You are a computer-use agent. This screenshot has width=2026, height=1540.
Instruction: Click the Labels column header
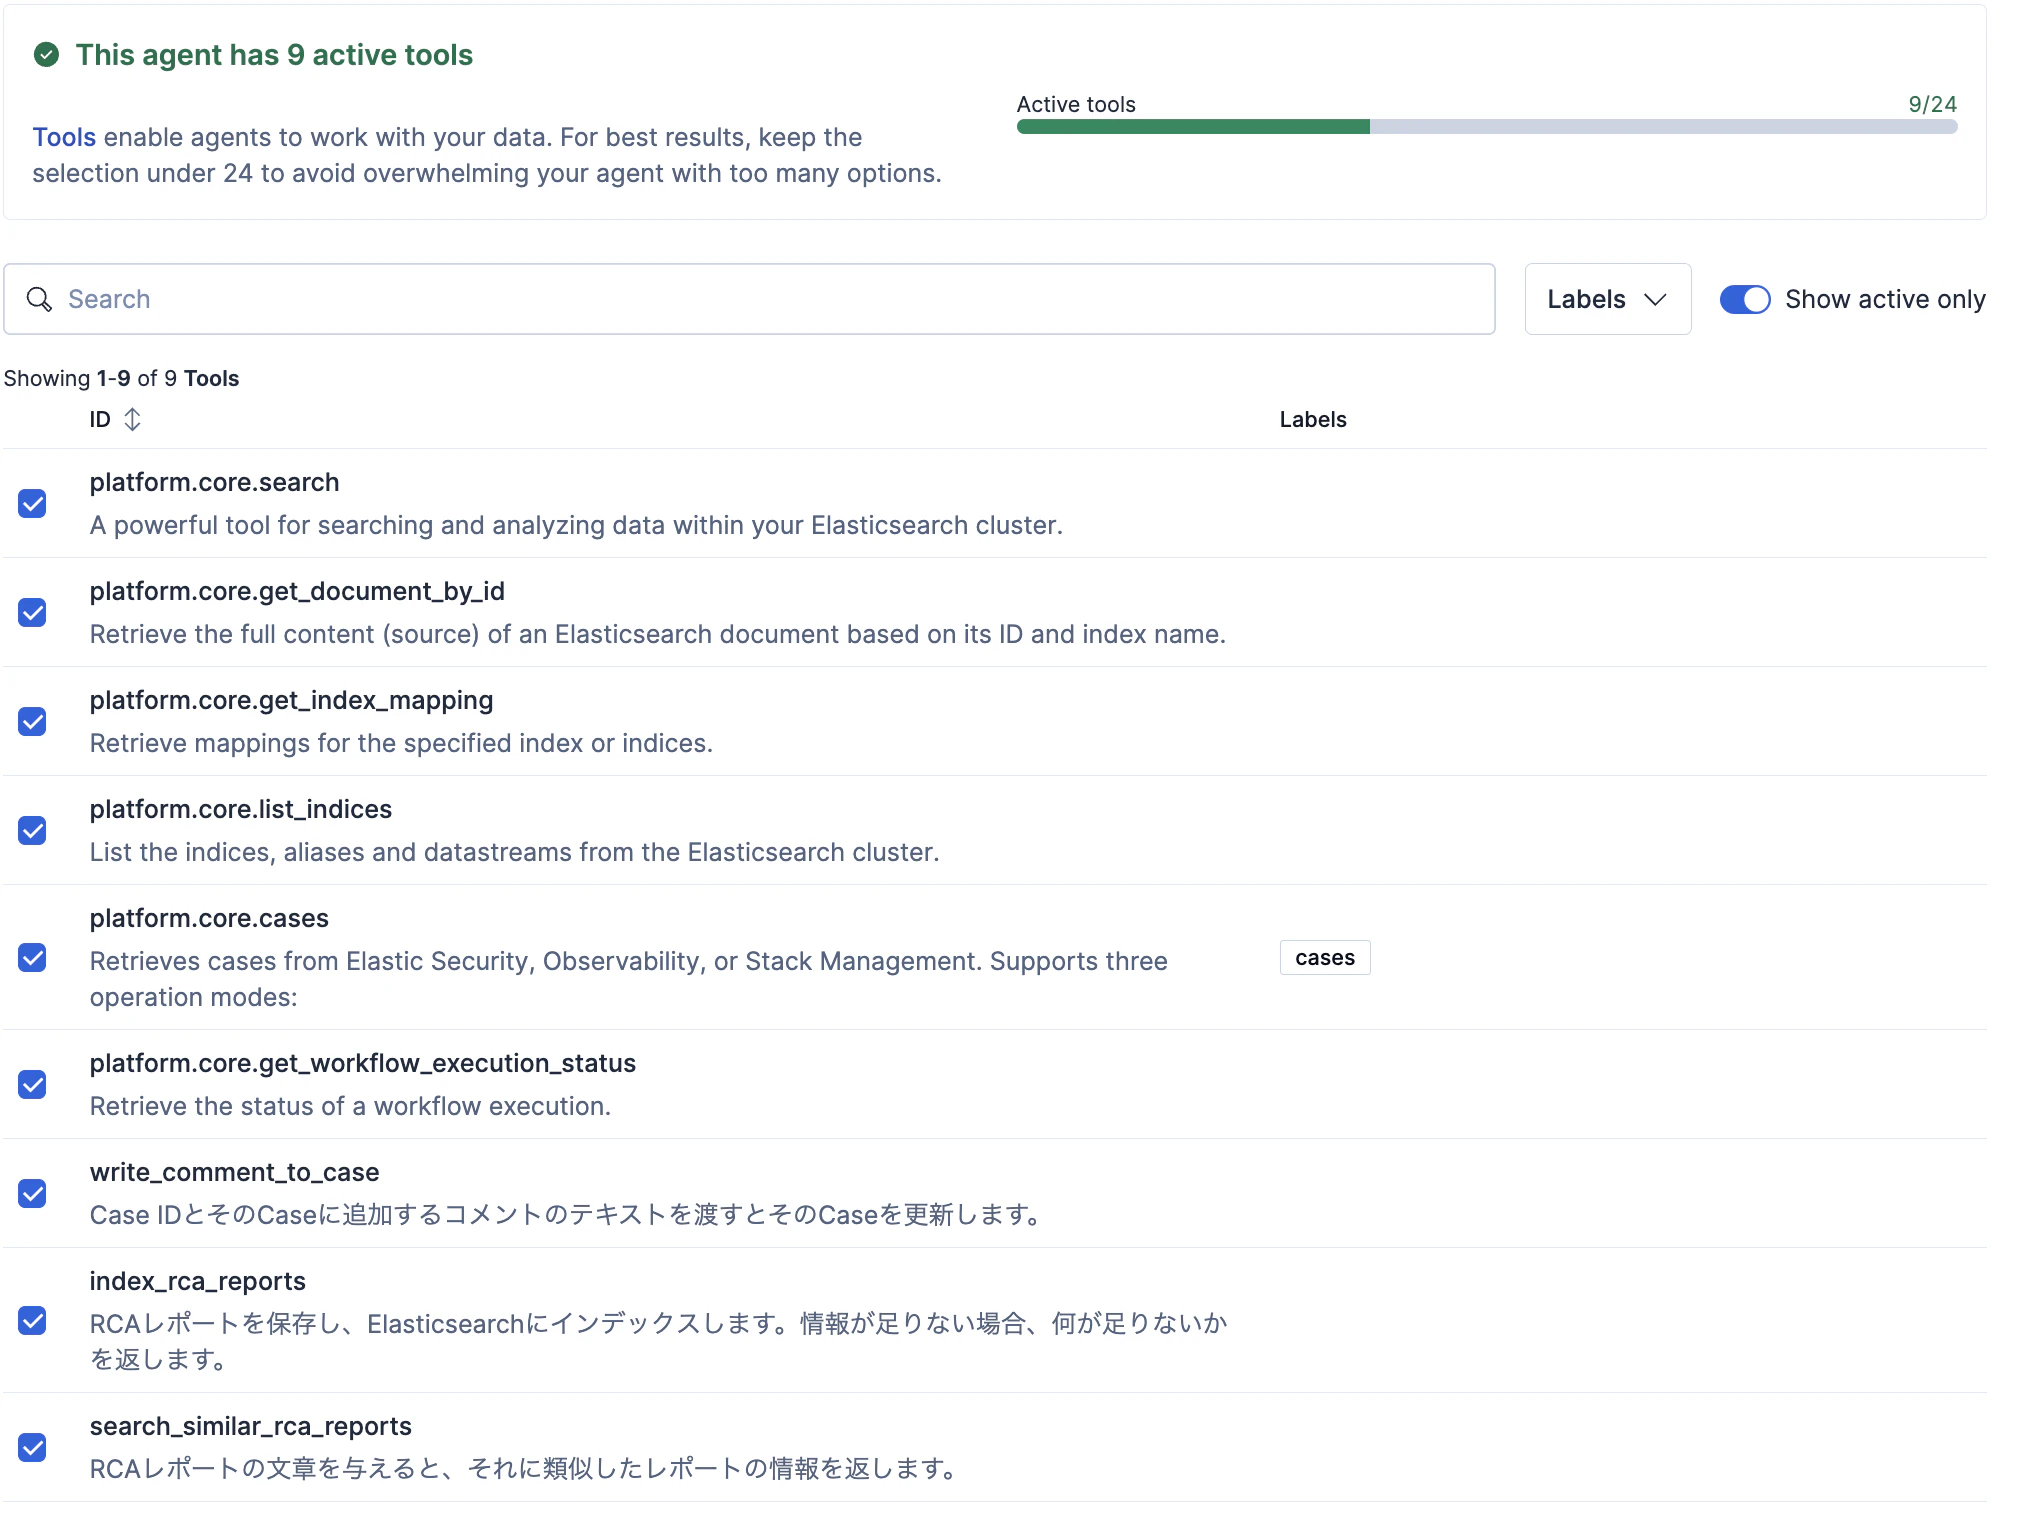tap(1313, 419)
